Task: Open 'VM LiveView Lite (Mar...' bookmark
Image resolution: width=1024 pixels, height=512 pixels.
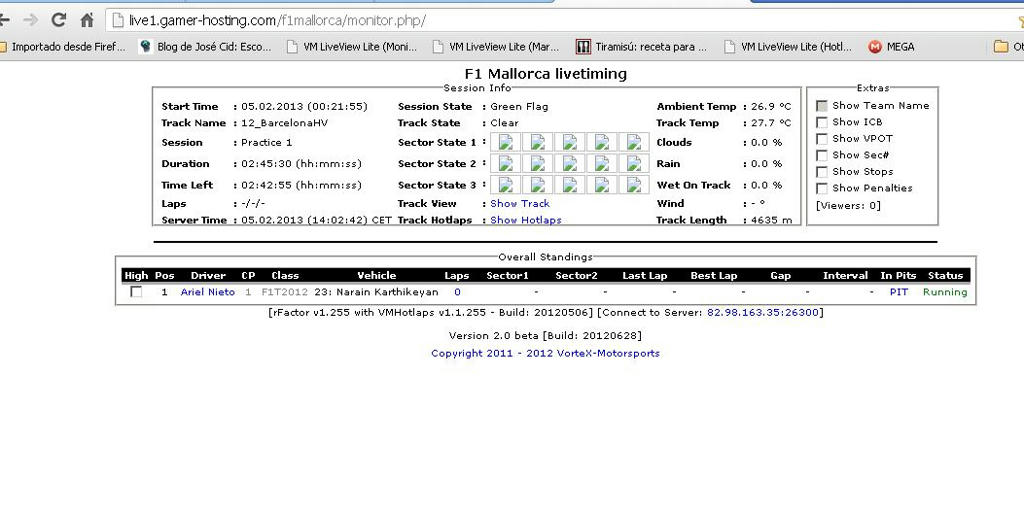Action: click(496, 47)
